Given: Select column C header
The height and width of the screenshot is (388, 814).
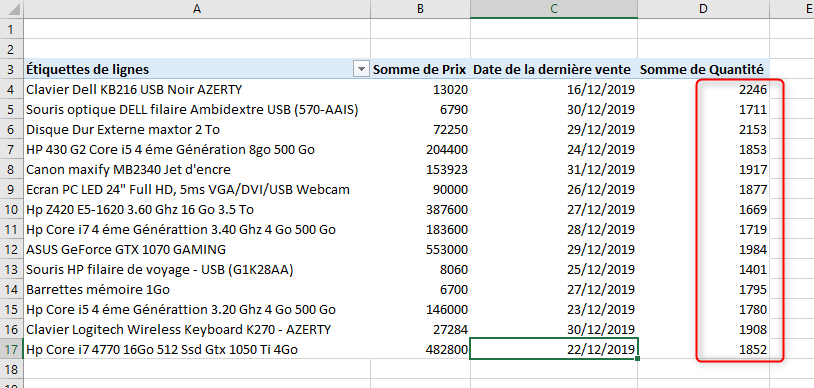Looking at the screenshot, I should pyautogui.click(x=554, y=8).
